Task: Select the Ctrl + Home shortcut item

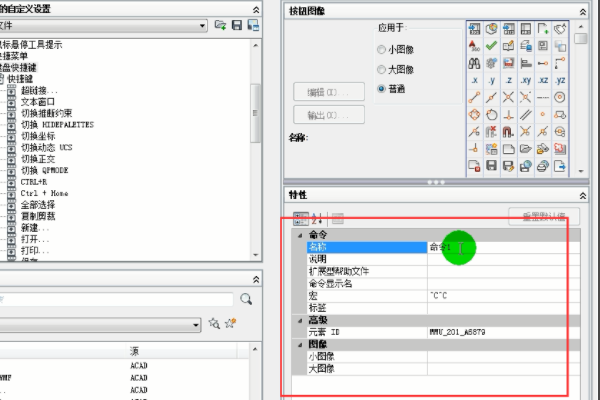Action: coord(44,193)
